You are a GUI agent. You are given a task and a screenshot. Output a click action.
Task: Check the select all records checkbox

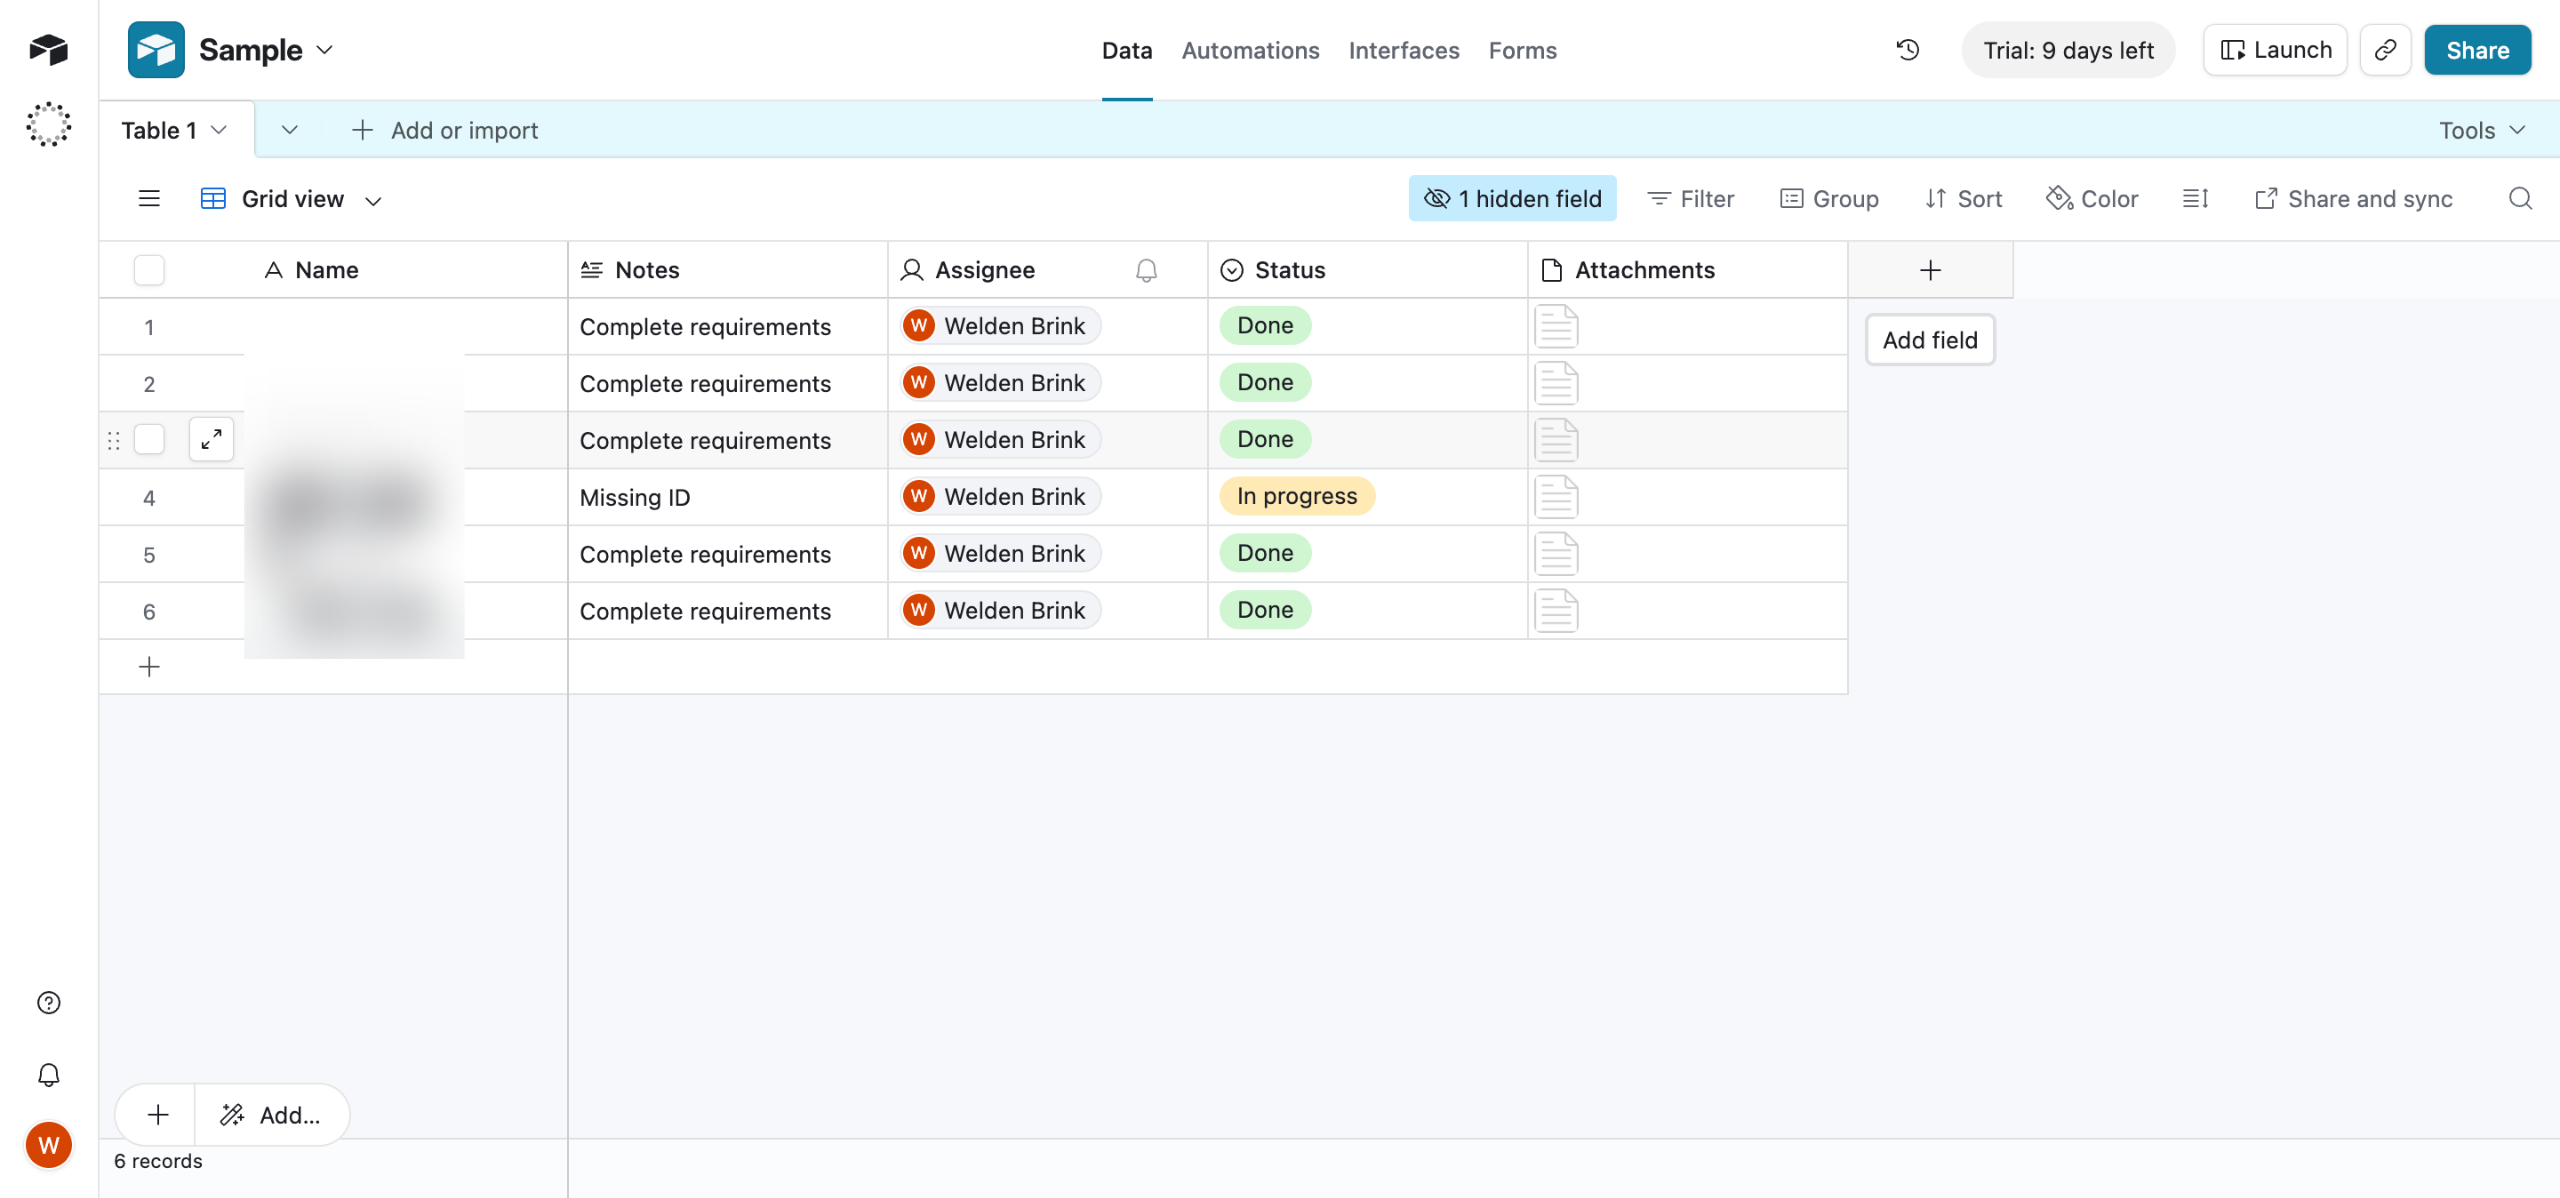coord(149,270)
